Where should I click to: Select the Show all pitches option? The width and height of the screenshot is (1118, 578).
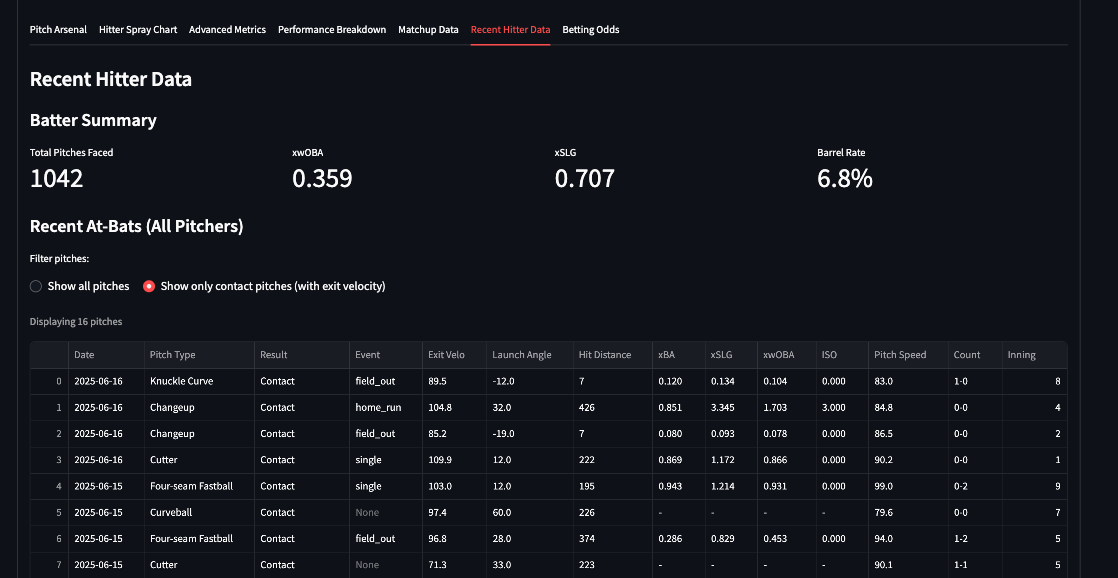tap(35, 286)
